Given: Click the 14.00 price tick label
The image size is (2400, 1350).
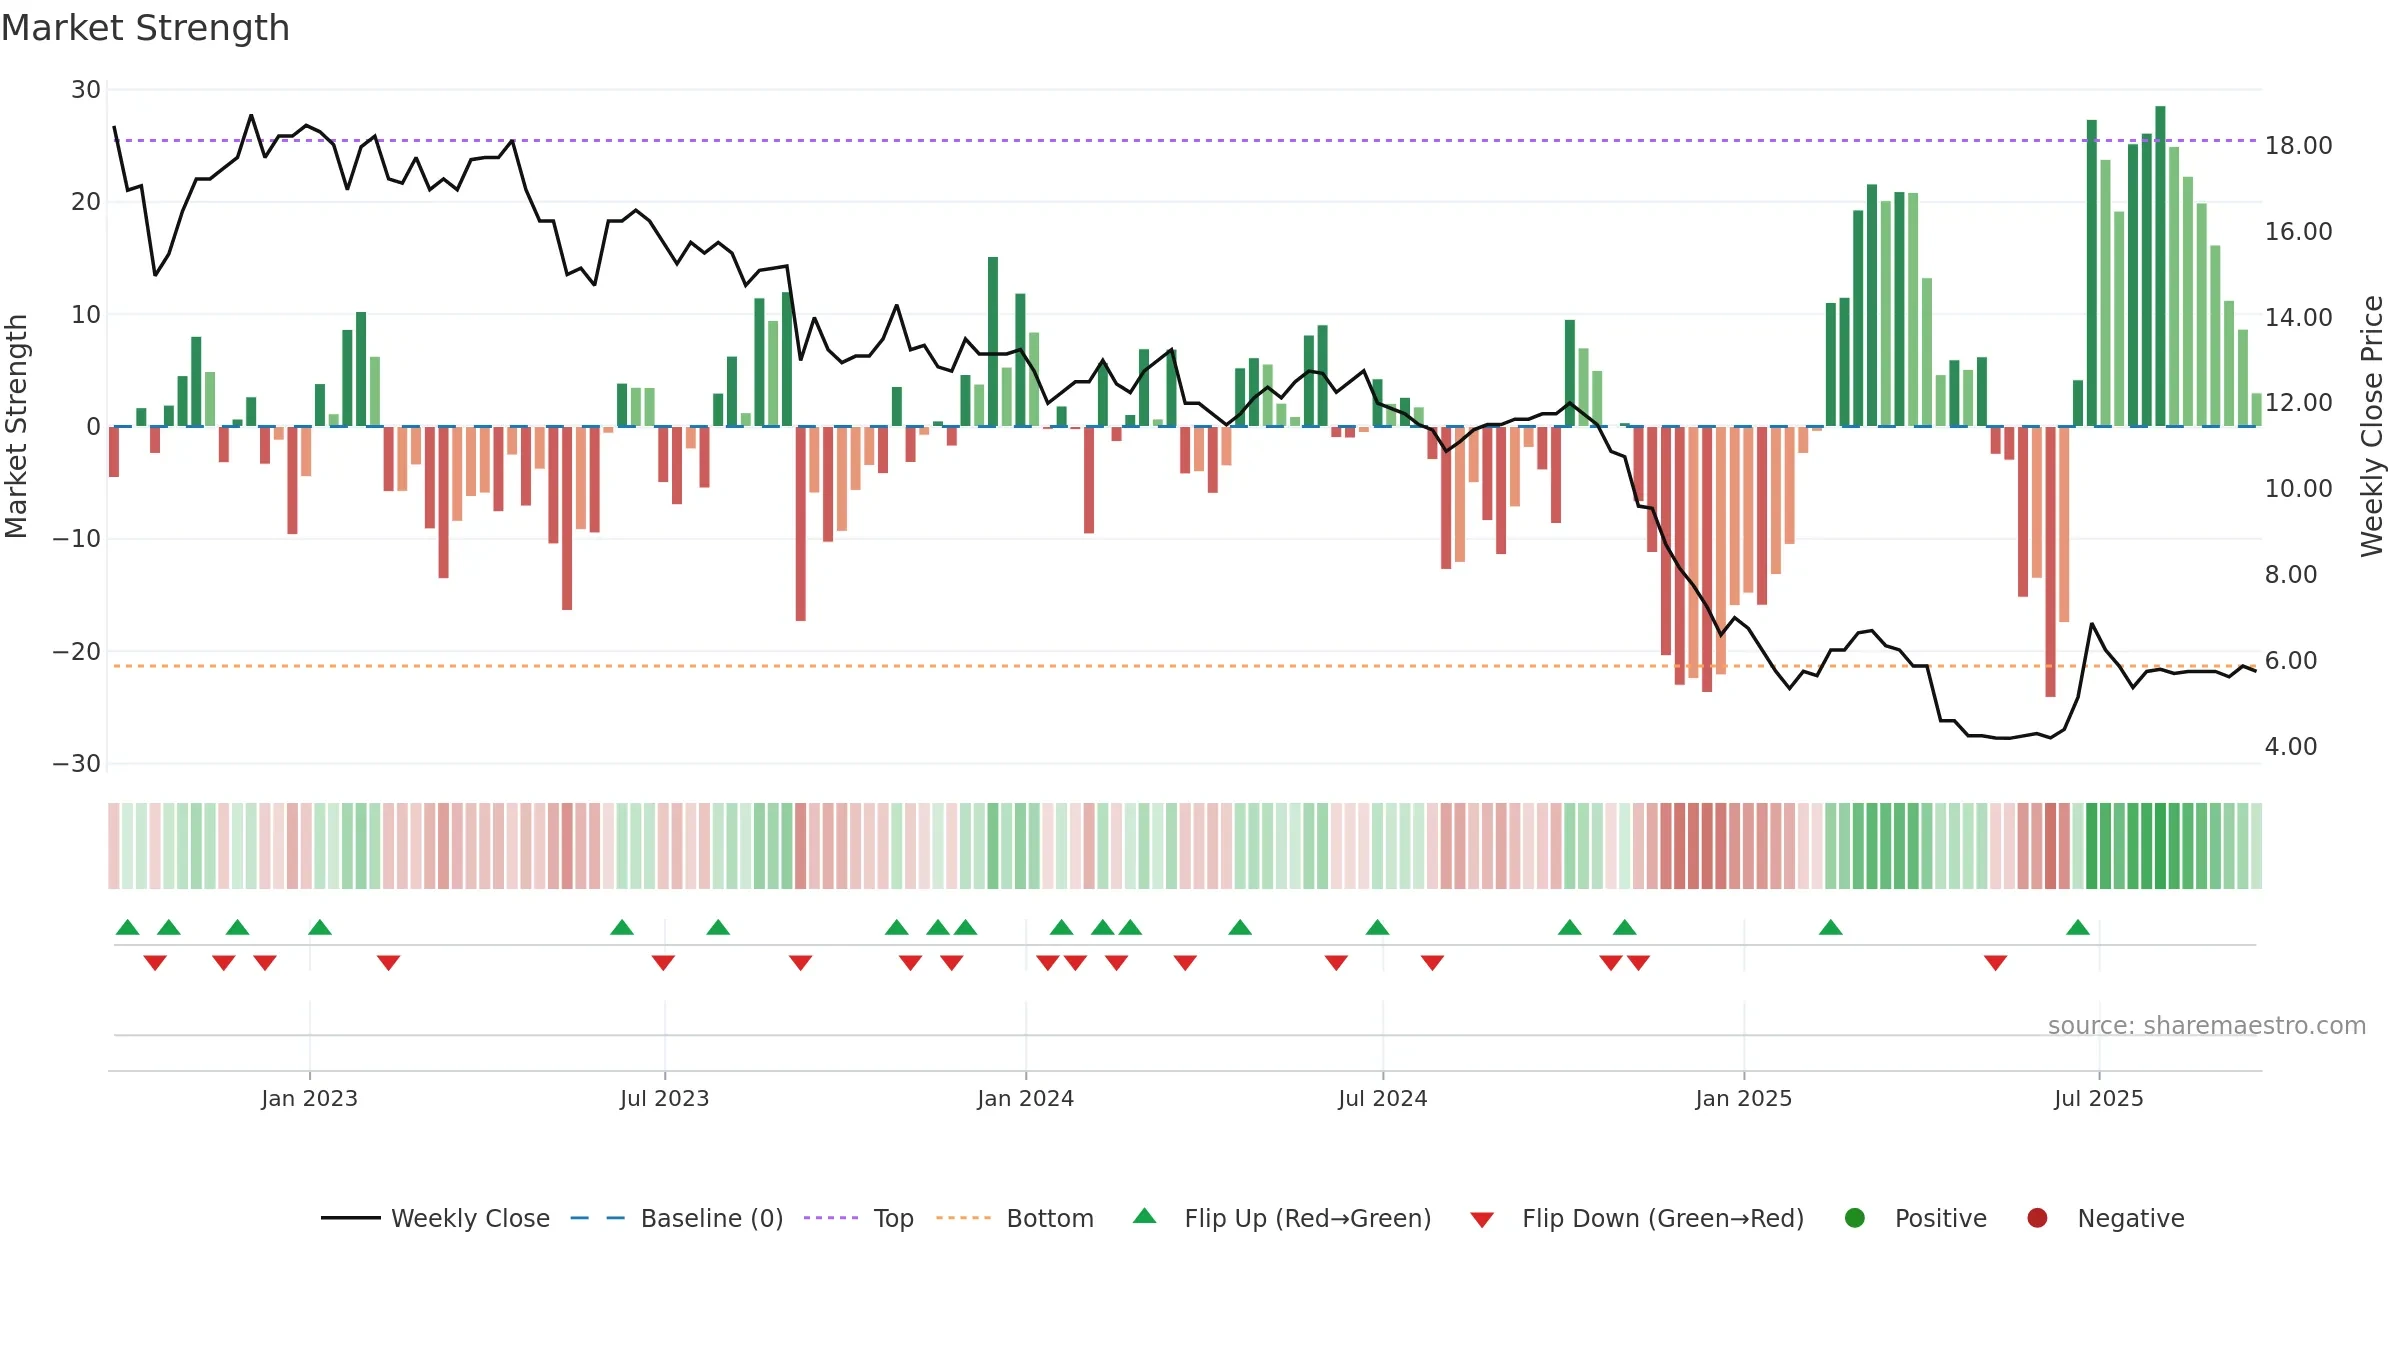Looking at the screenshot, I should [2298, 318].
